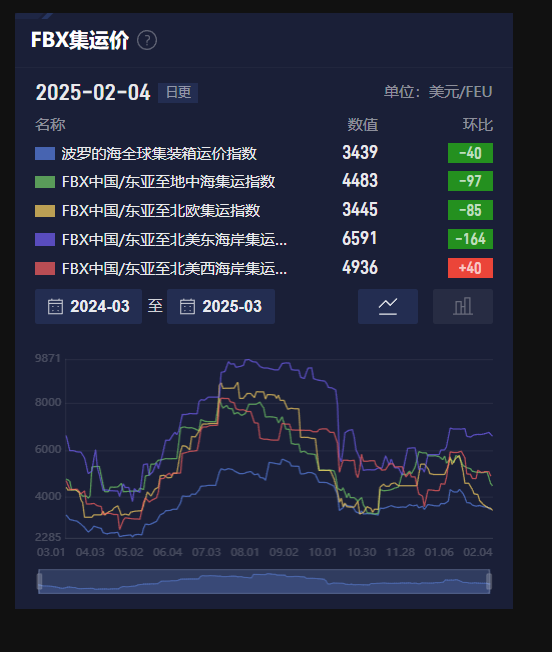Select row label 波罗的海全球集装箱运价指数
Screen dimensions: 552x652
point(159,153)
